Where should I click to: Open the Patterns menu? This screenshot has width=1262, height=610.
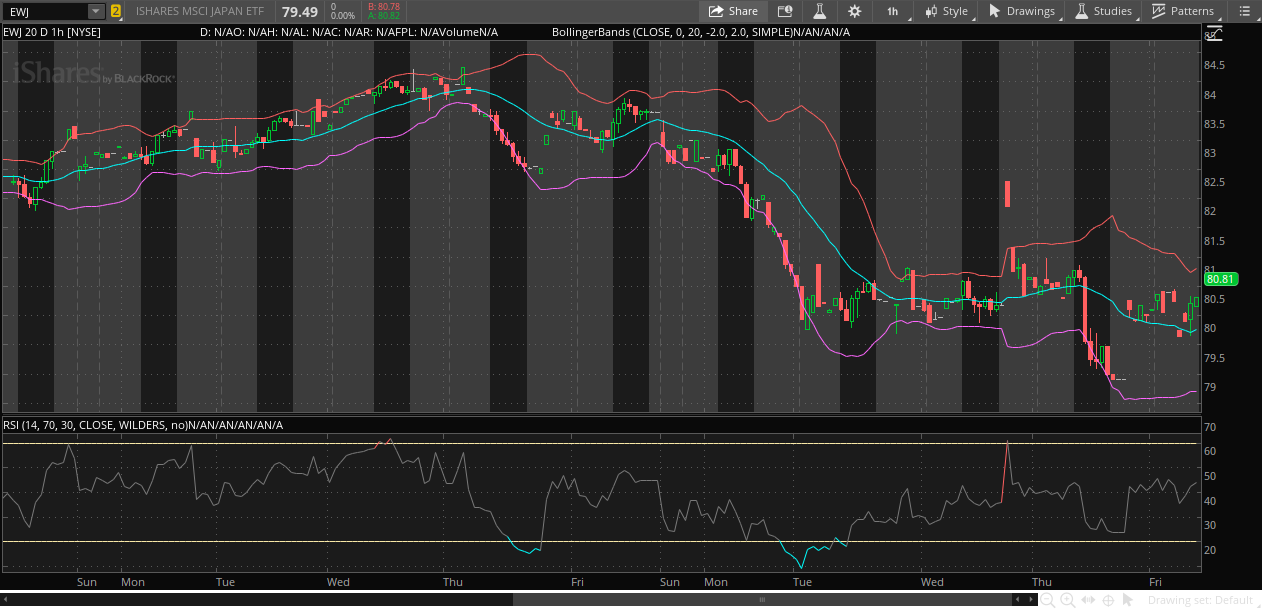point(1183,11)
